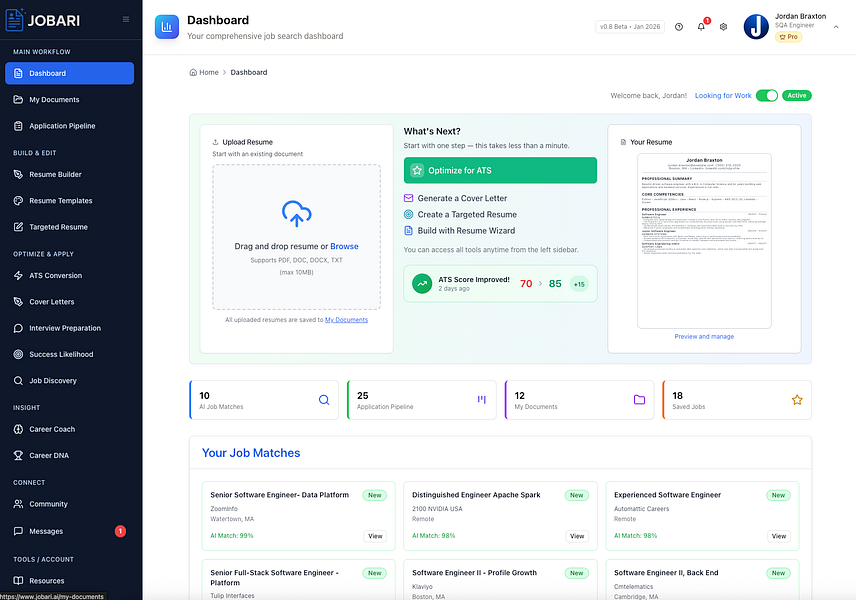Open Targeted Resume in the sidebar

point(69,227)
